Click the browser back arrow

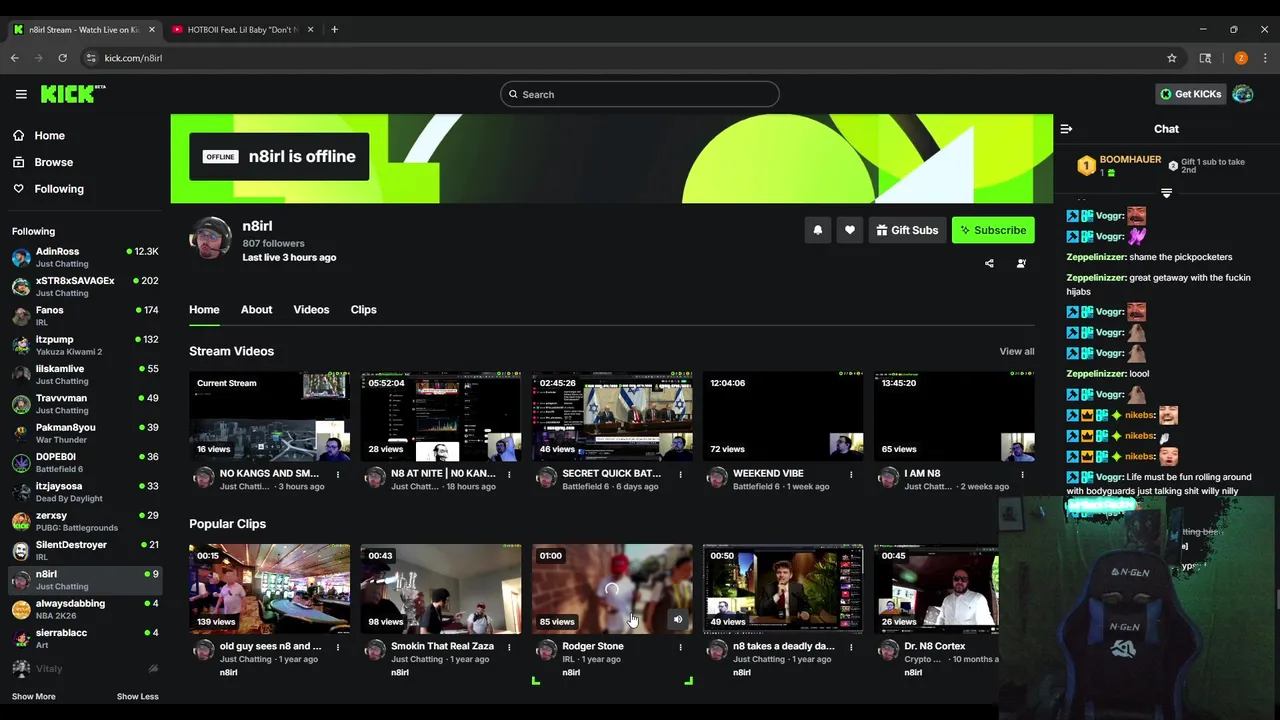click(15, 58)
